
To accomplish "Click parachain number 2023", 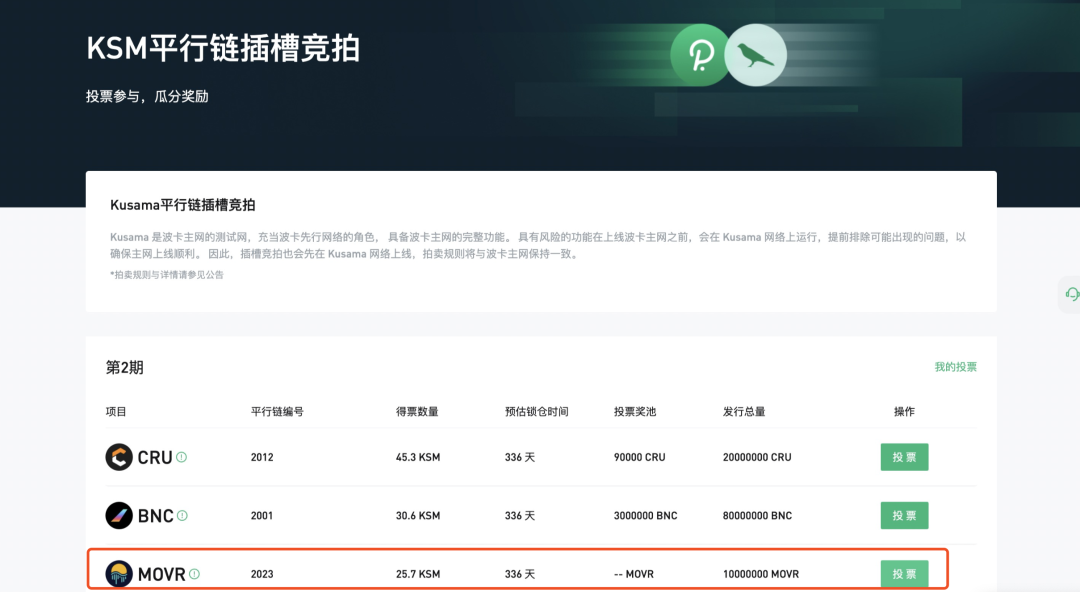I will tap(262, 573).
